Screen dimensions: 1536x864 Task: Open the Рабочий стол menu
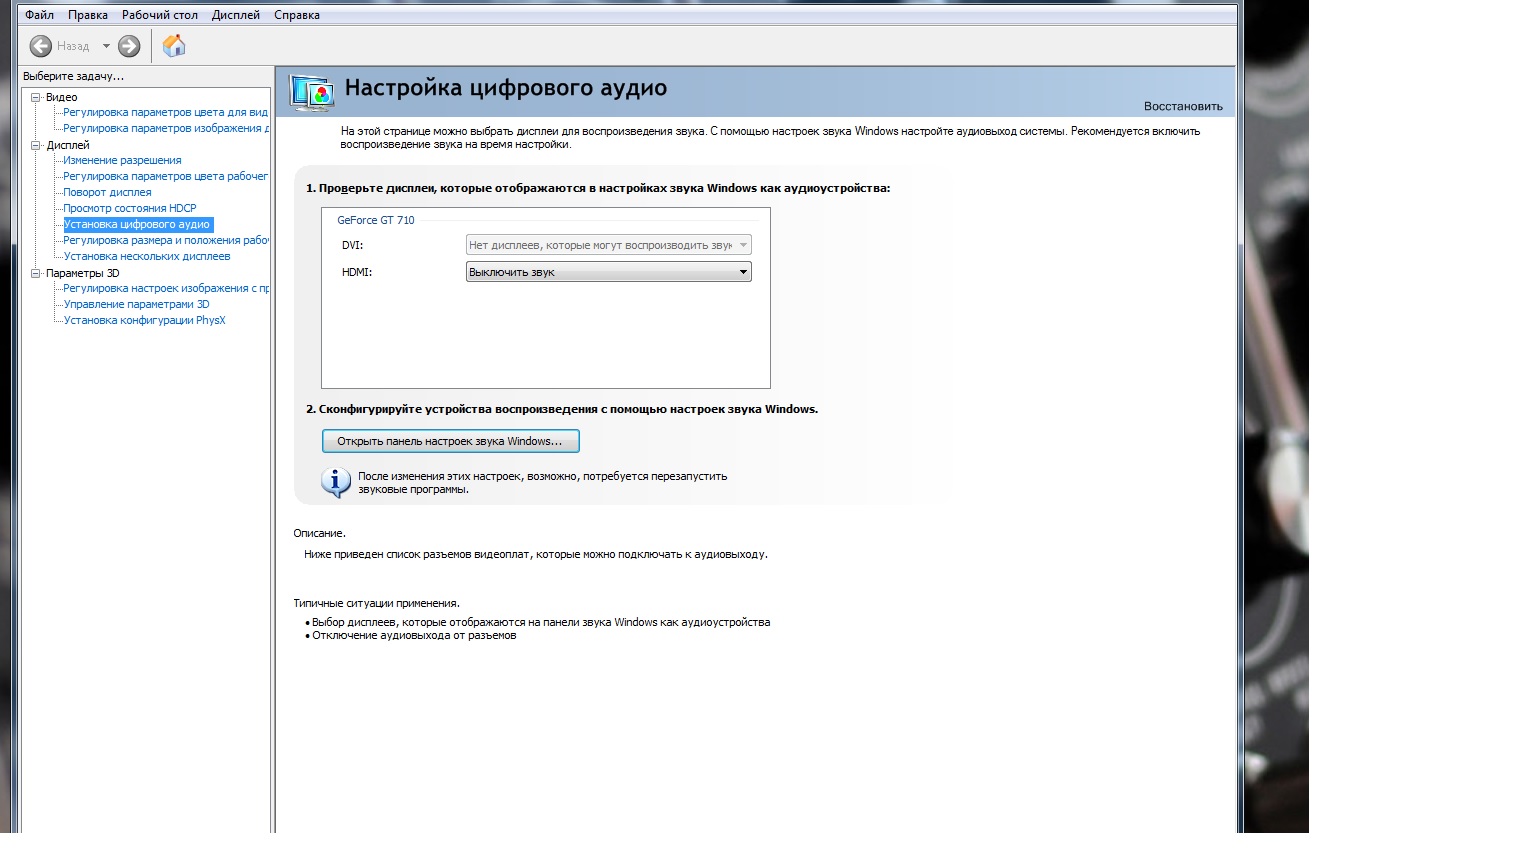(x=160, y=15)
